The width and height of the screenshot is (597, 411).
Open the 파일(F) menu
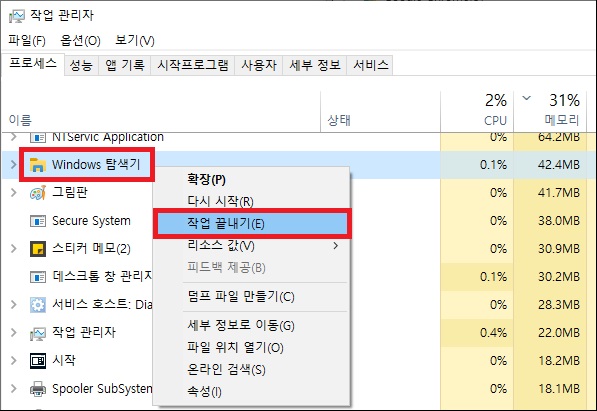(27, 40)
